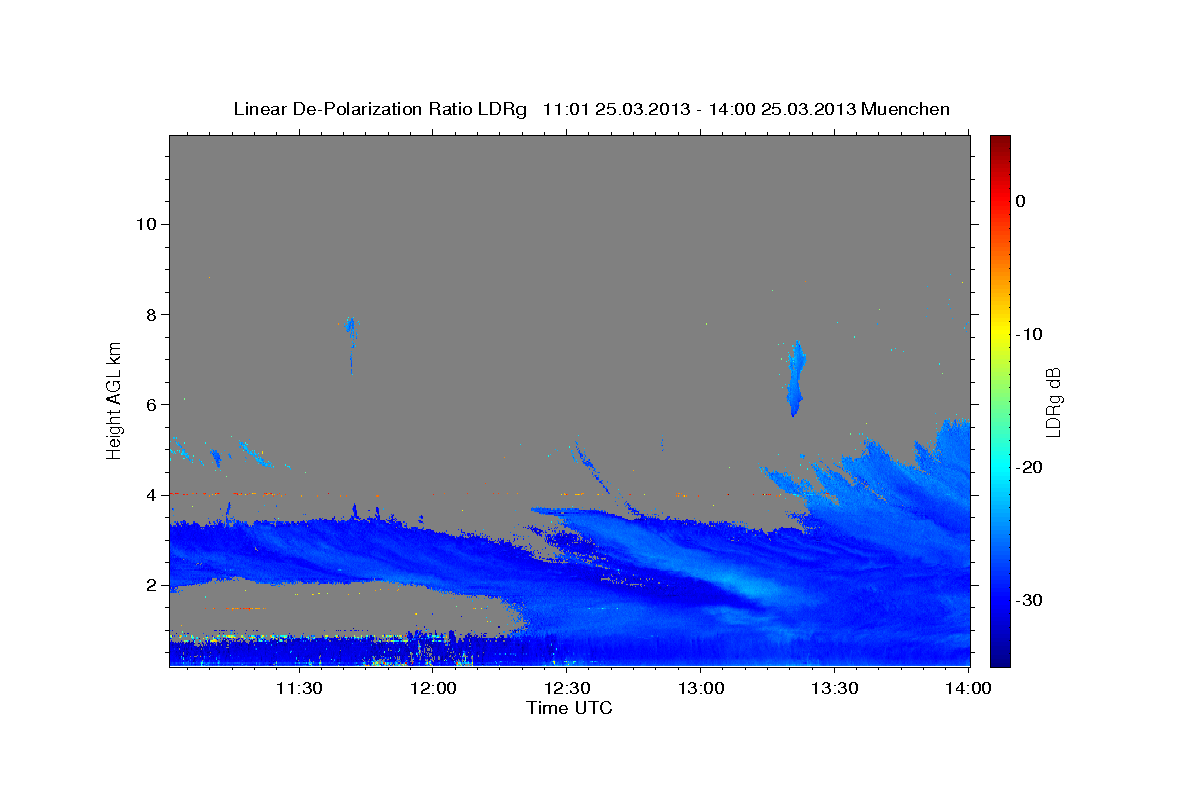
Task: Click the 12:00 time tick label
Action: pos(432,688)
